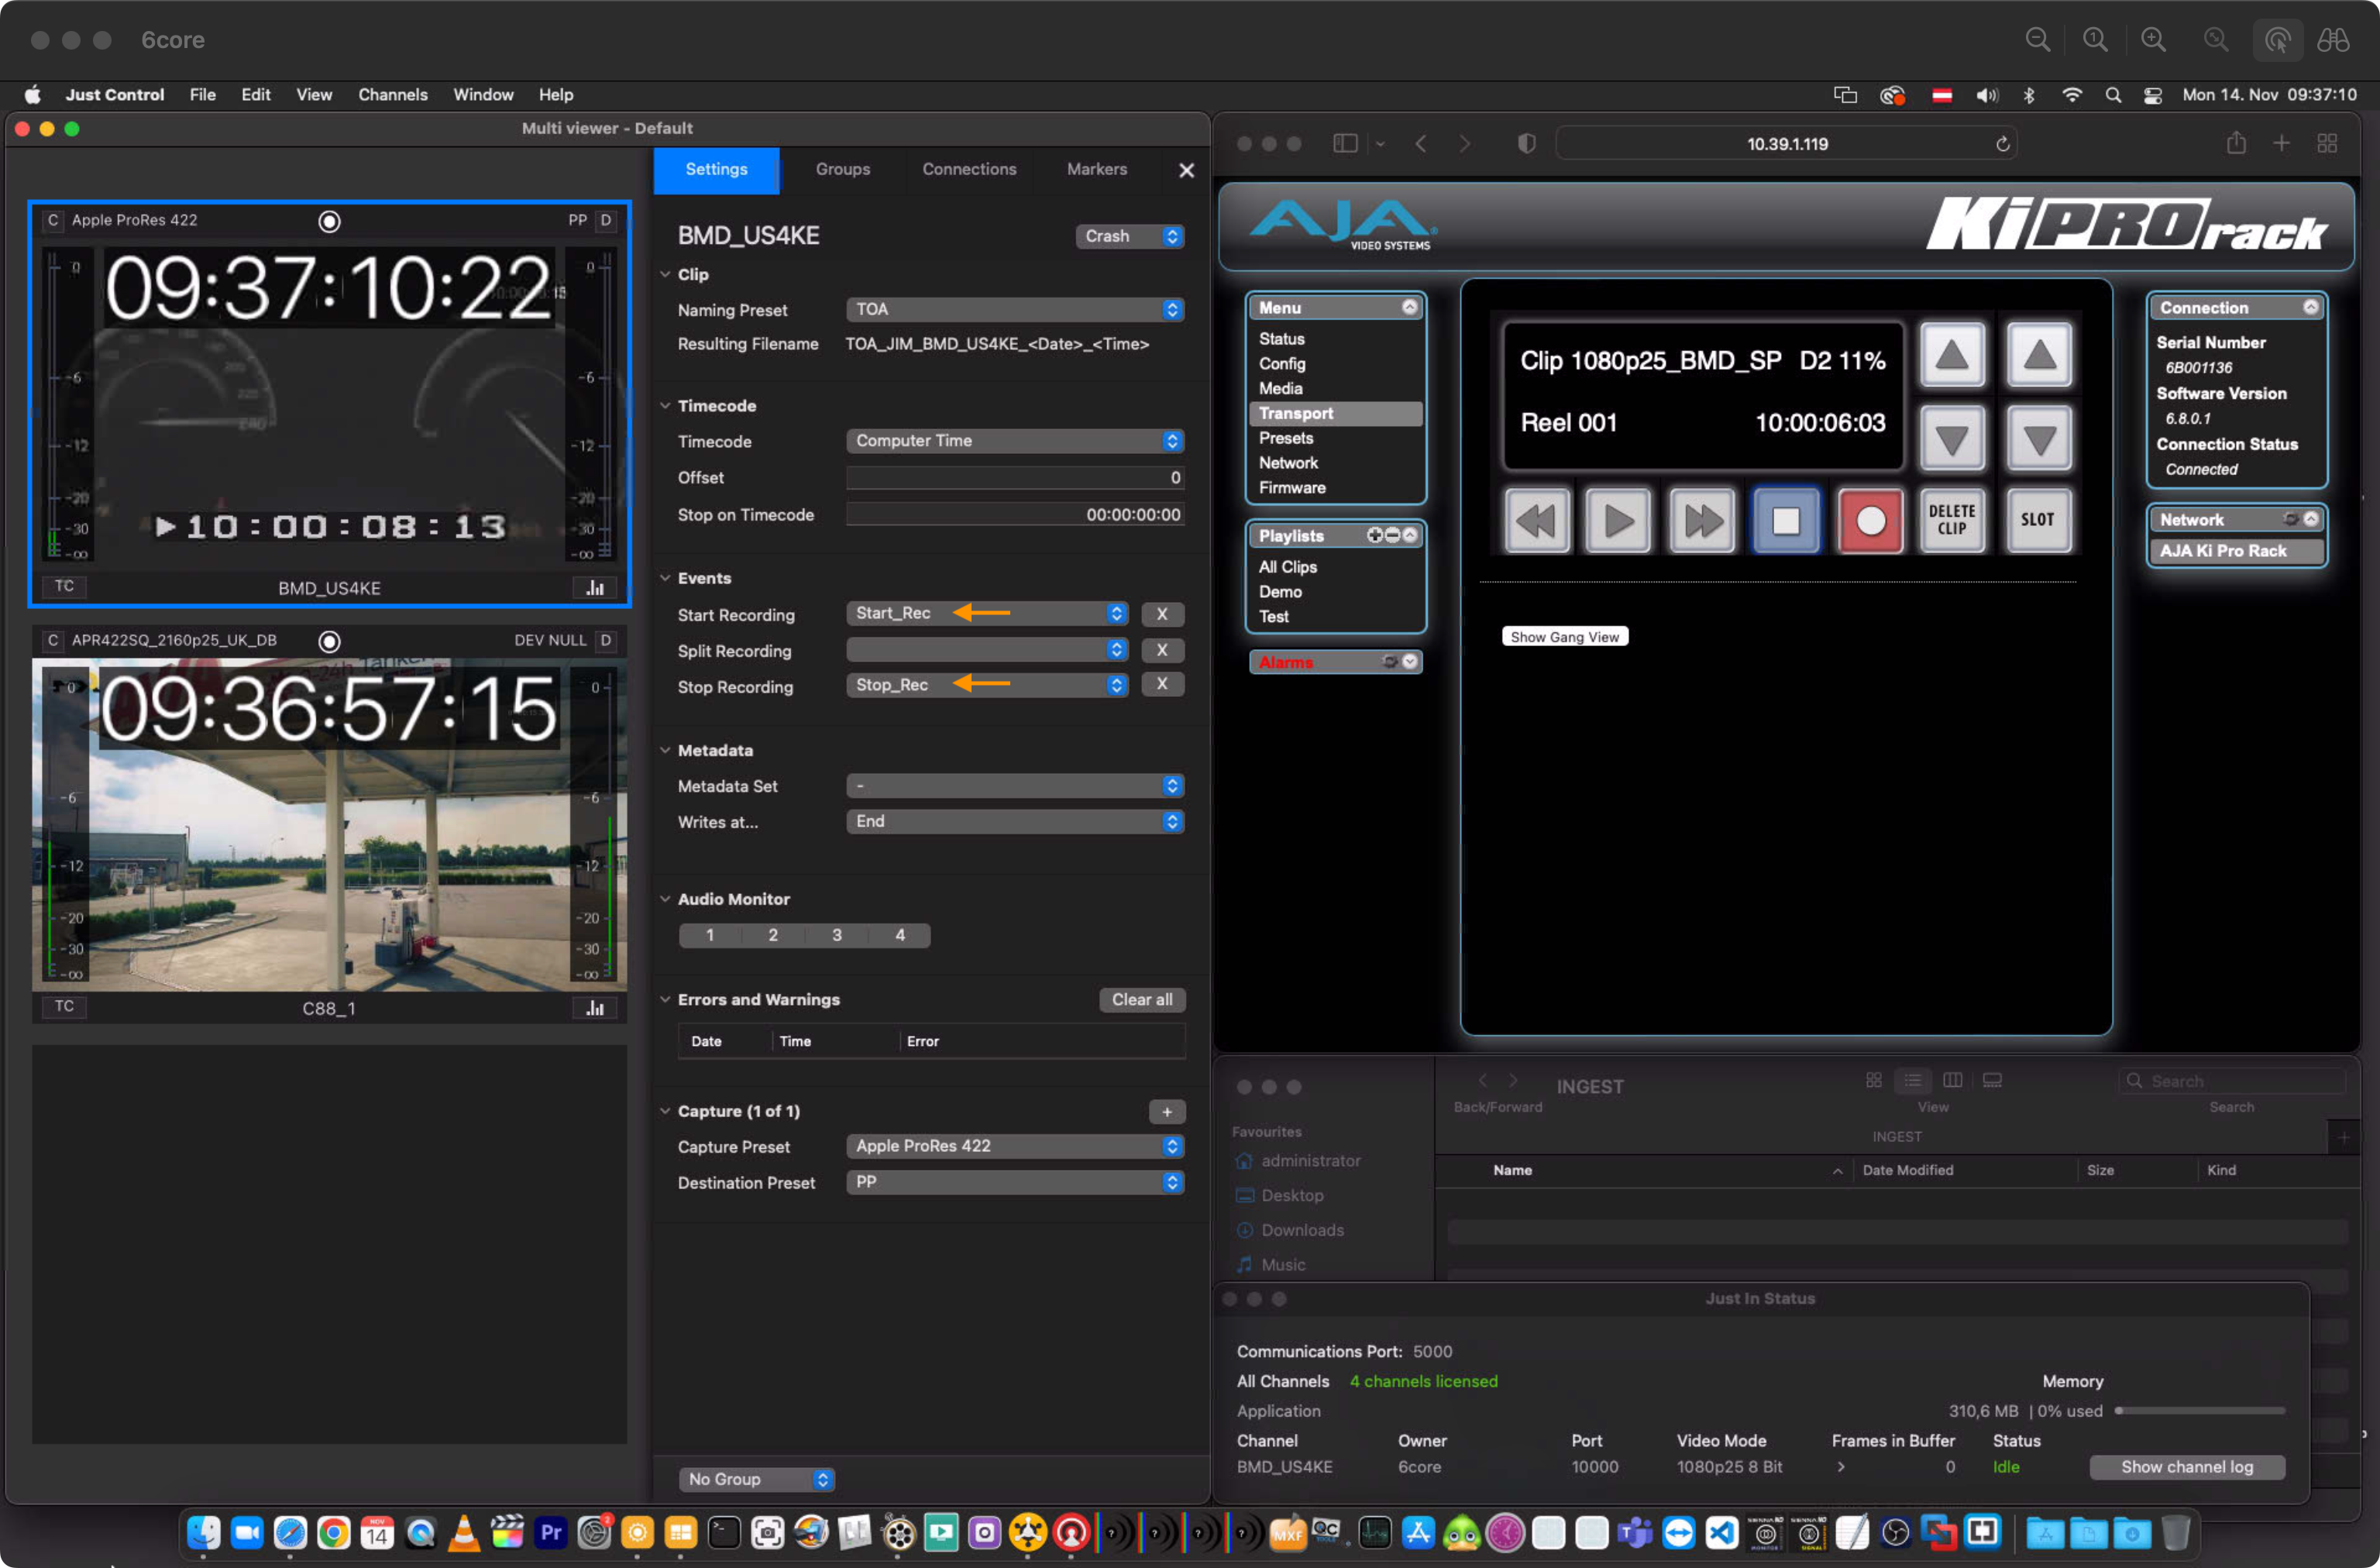Clear the Stop Recording event with X

(1162, 684)
